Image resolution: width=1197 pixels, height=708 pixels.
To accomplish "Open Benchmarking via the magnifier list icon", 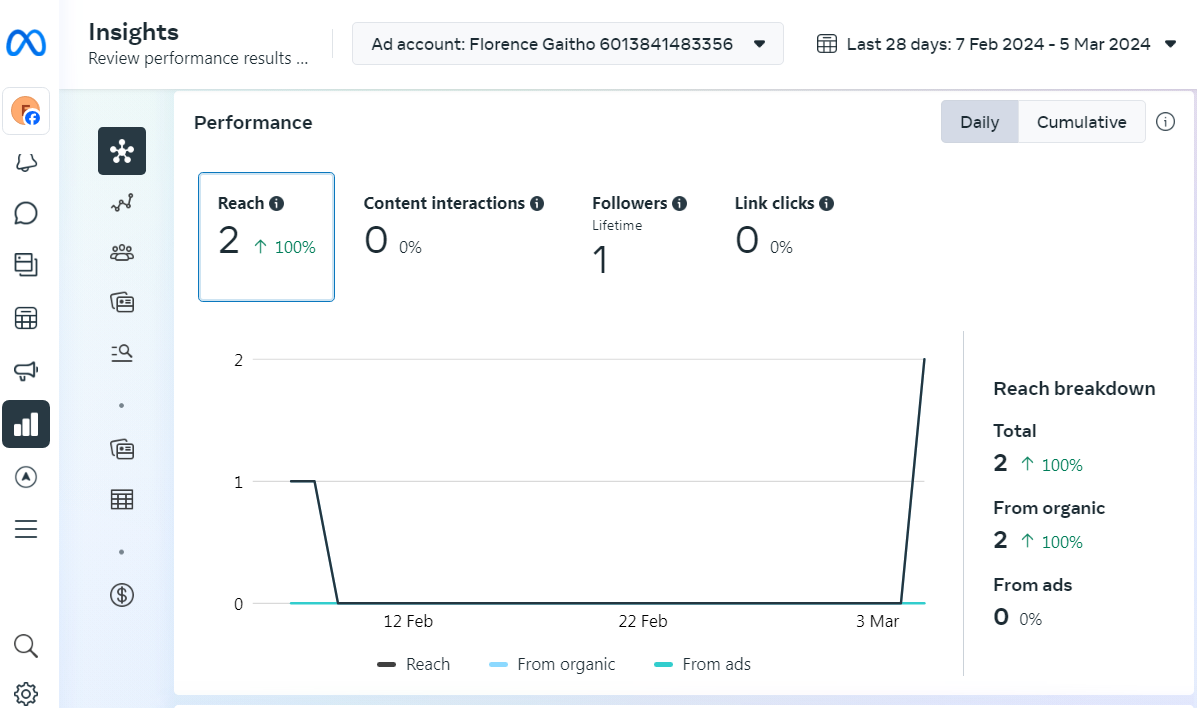I will coord(121,352).
